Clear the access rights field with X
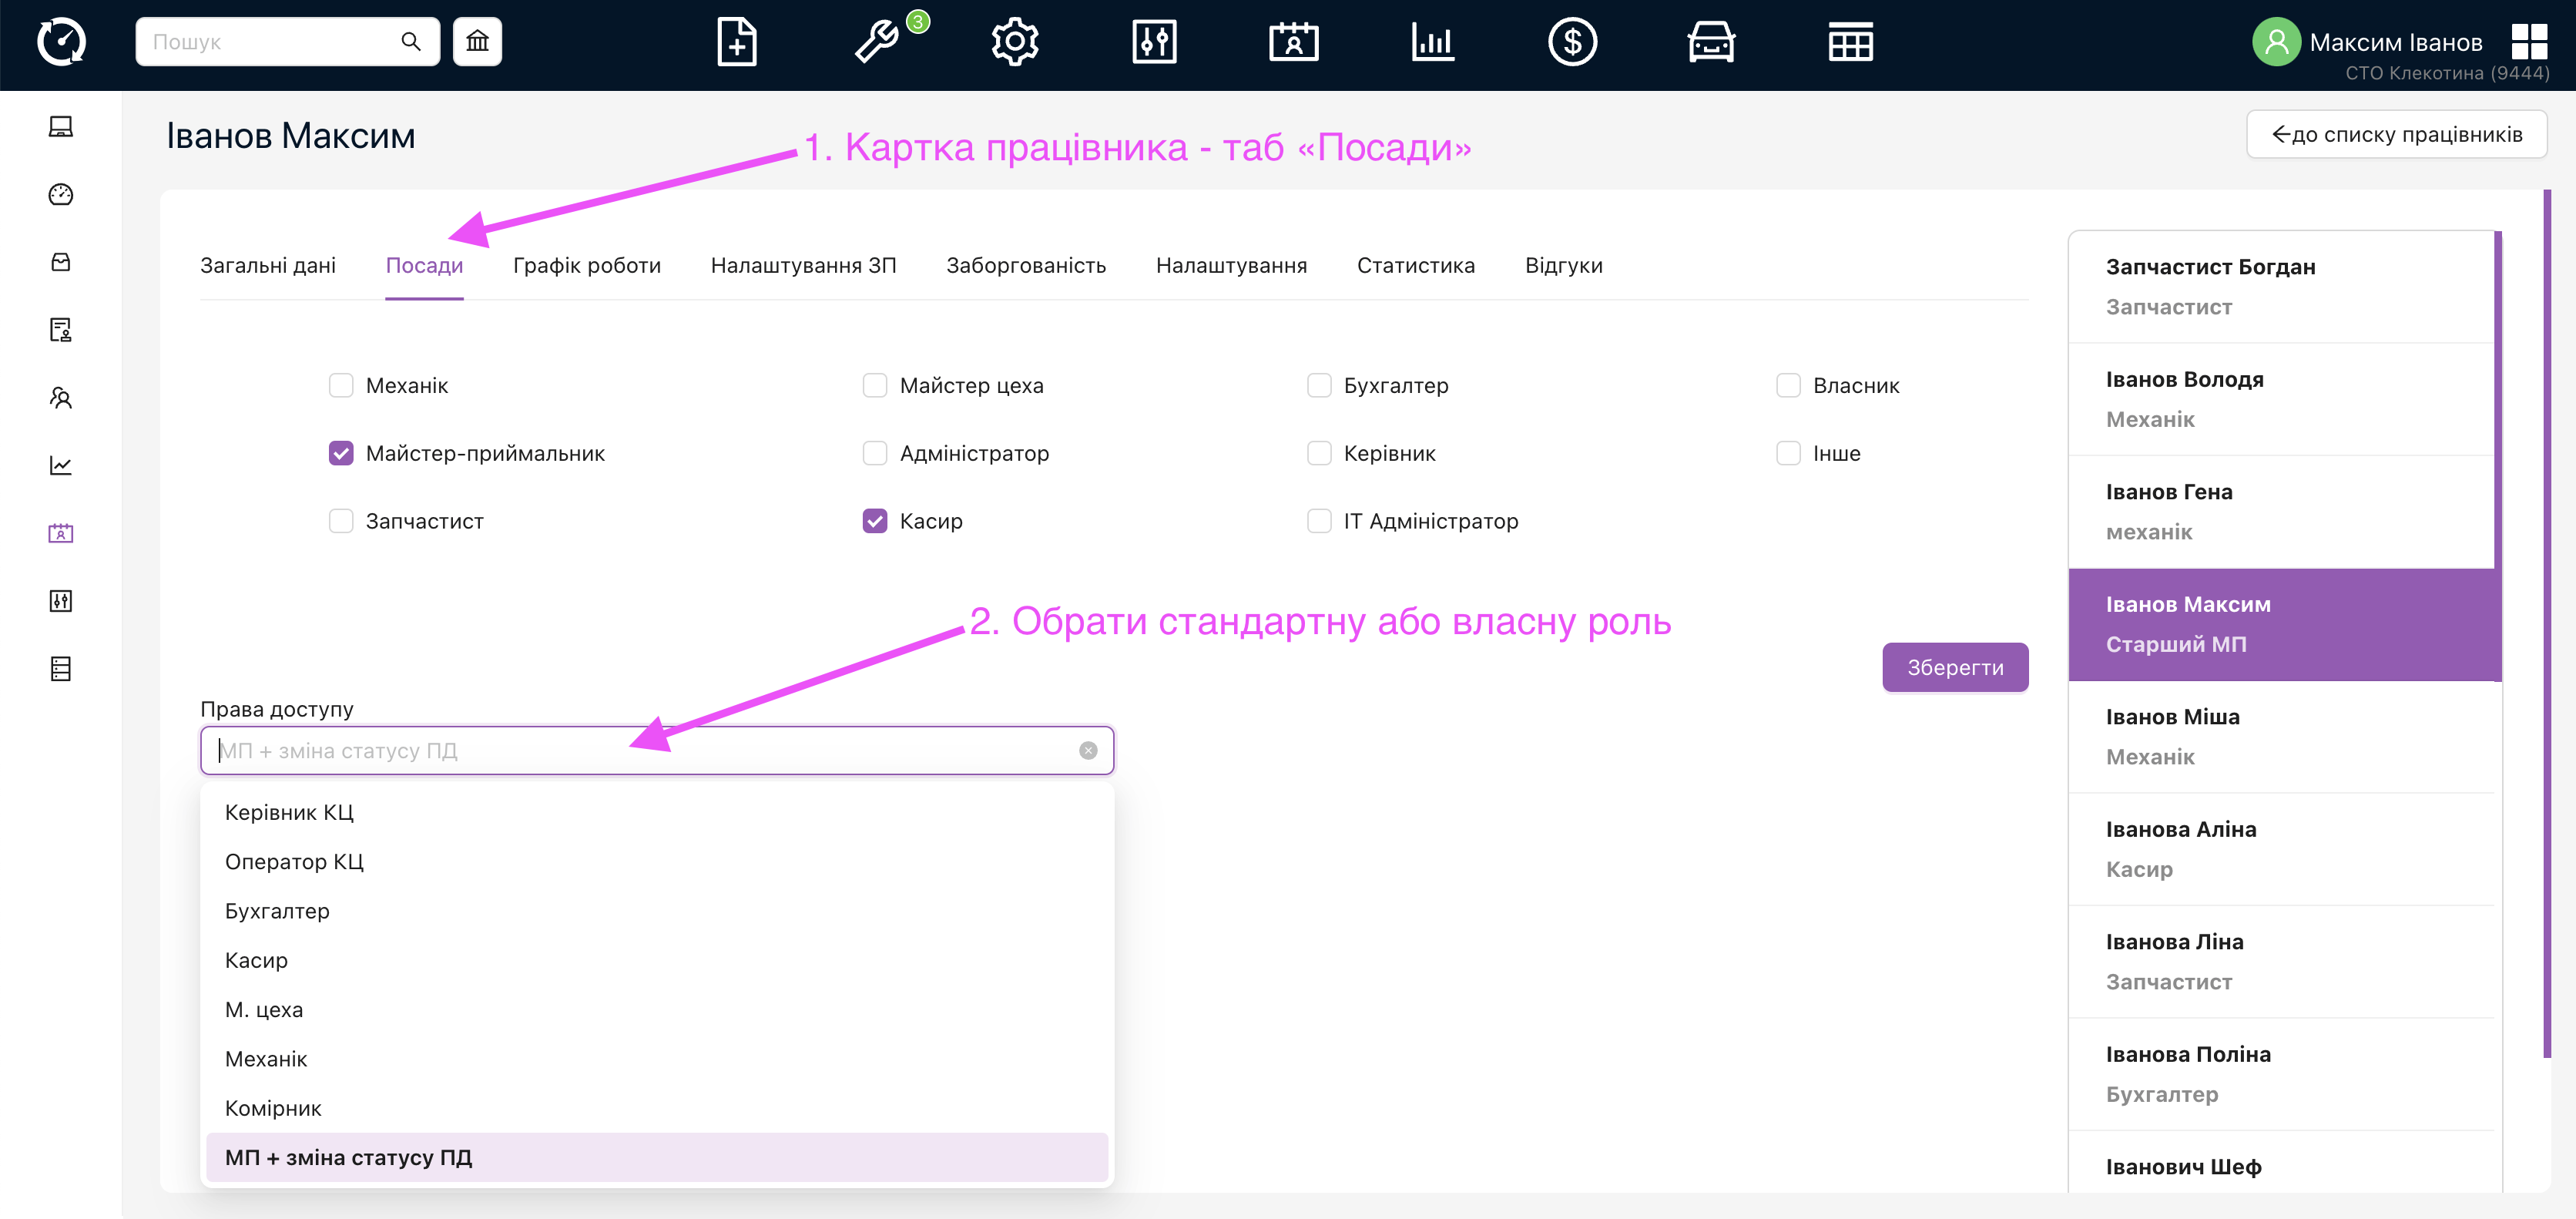This screenshot has width=2576, height=1219. coord(1088,751)
